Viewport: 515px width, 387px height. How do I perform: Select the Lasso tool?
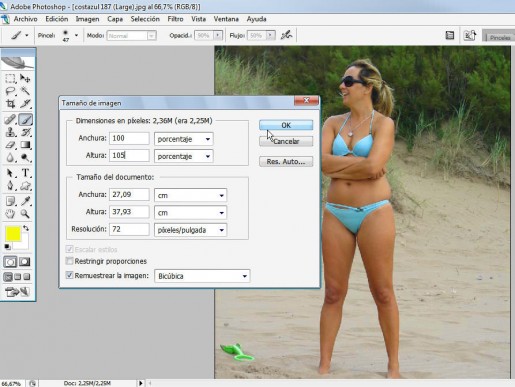[10, 91]
